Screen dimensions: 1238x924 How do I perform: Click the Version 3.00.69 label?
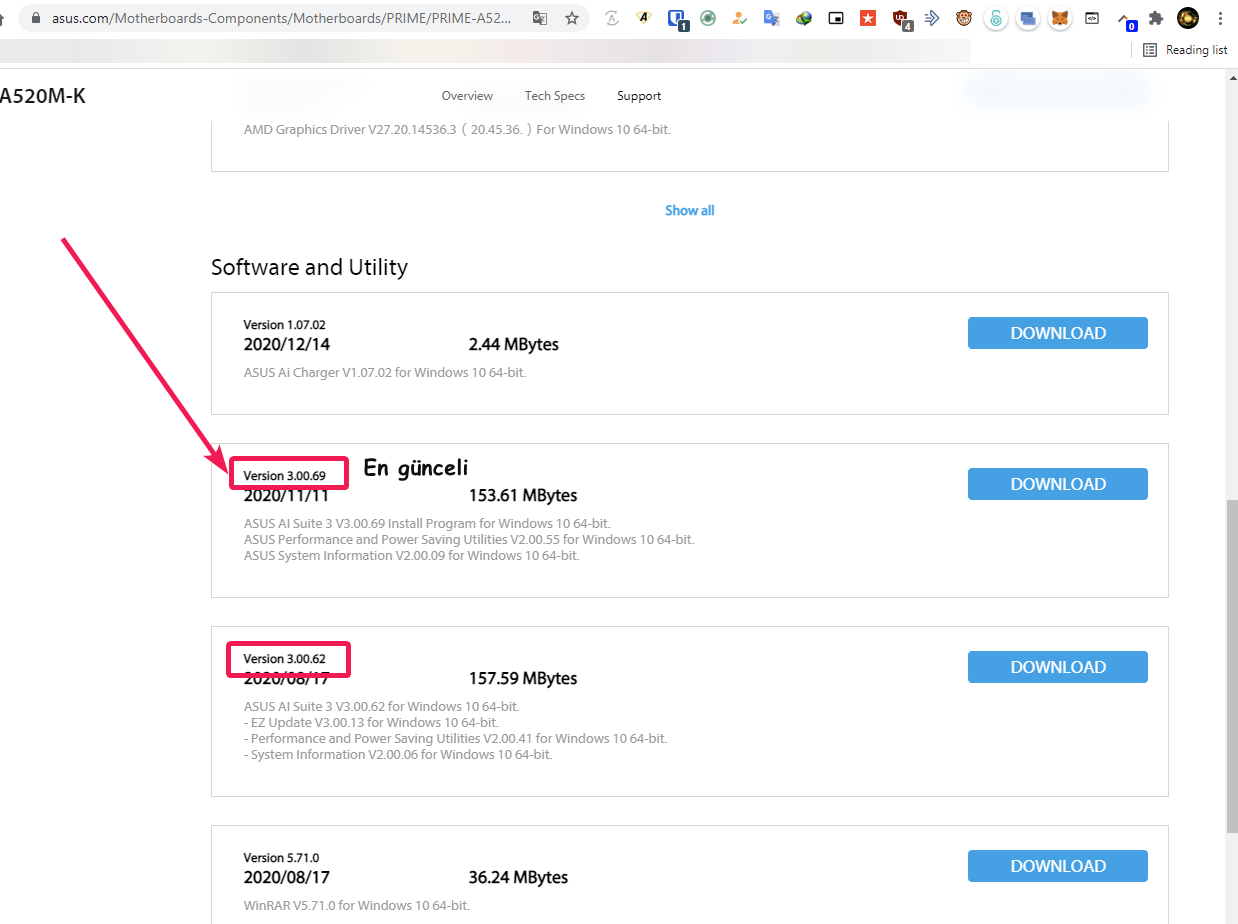click(x=285, y=476)
